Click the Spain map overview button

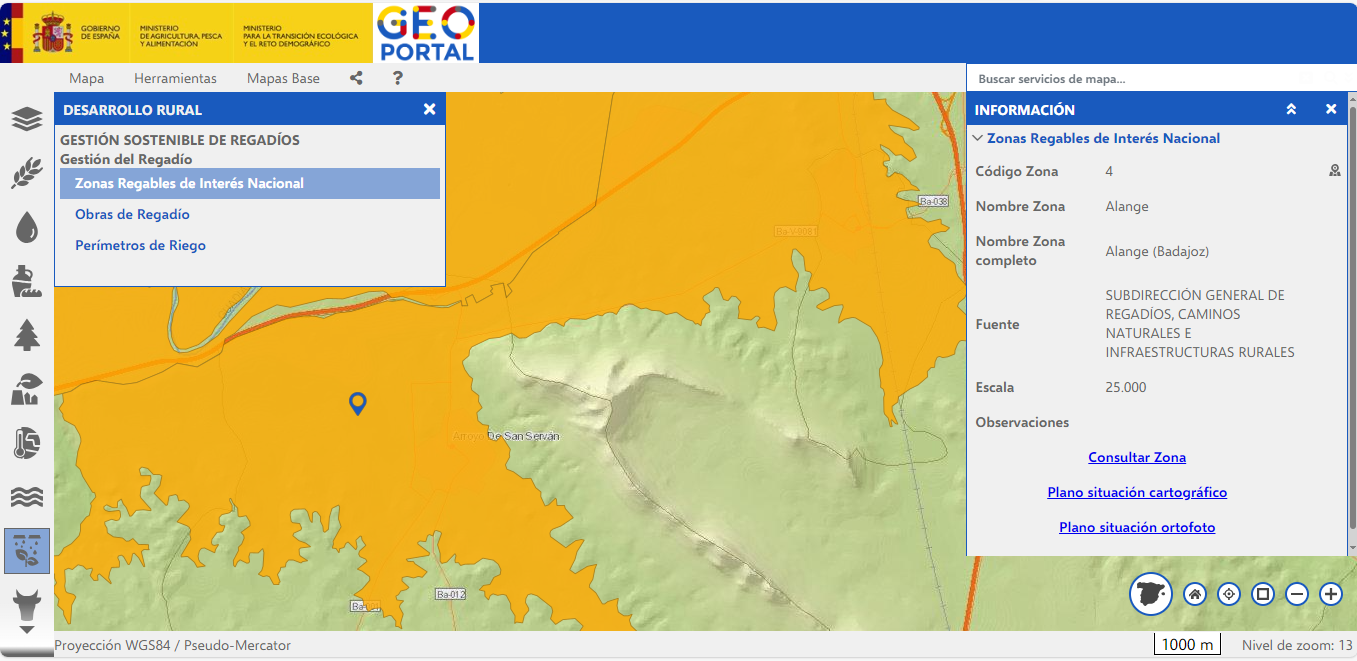1150,594
